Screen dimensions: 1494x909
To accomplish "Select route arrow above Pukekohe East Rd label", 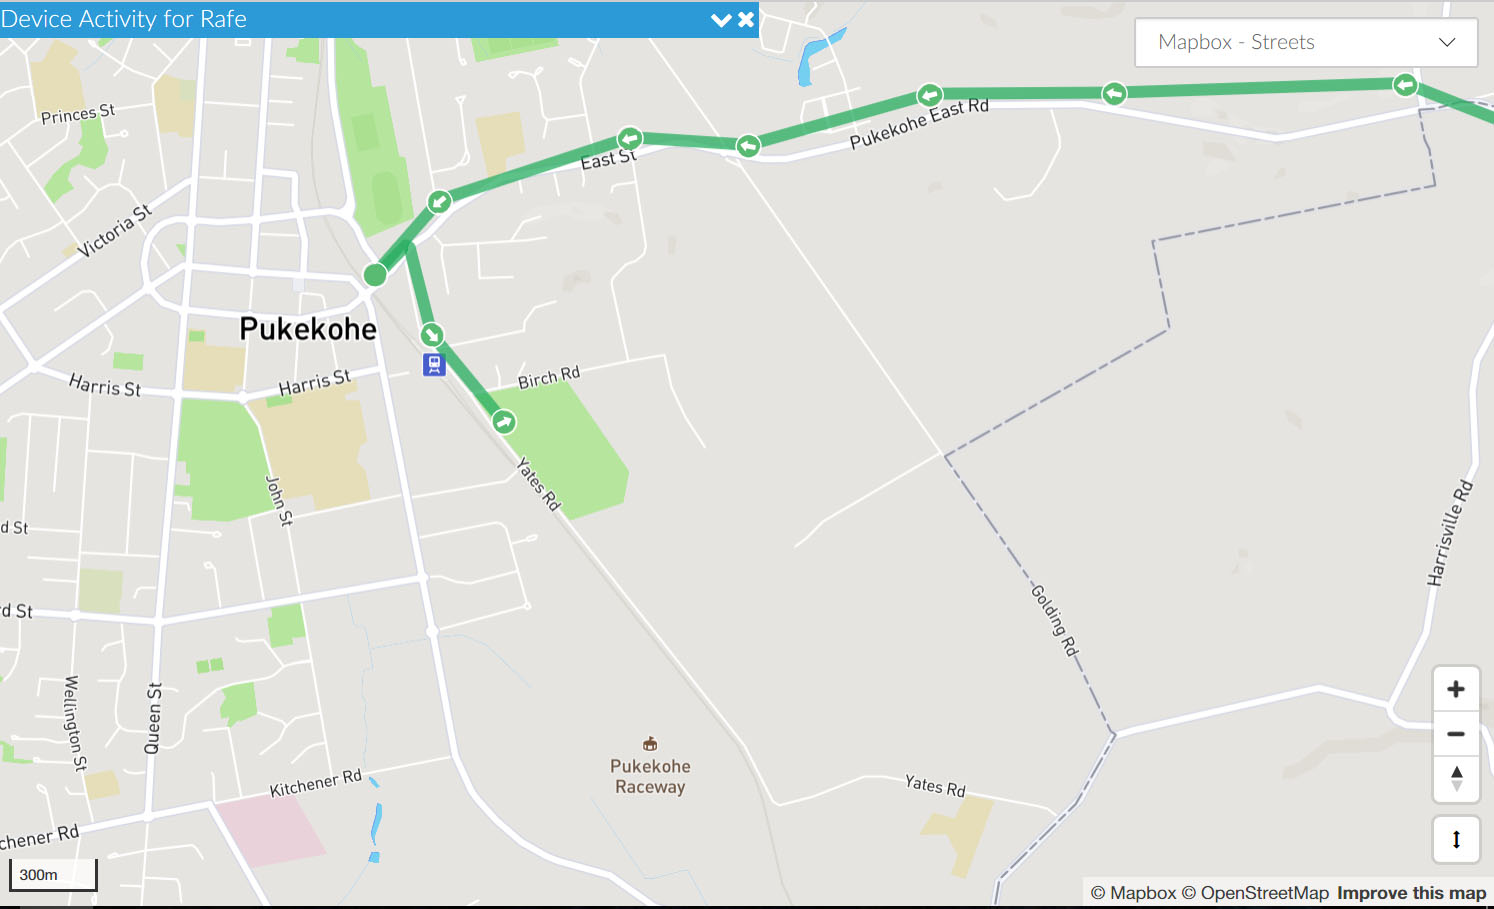I will [x=930, y=96].
